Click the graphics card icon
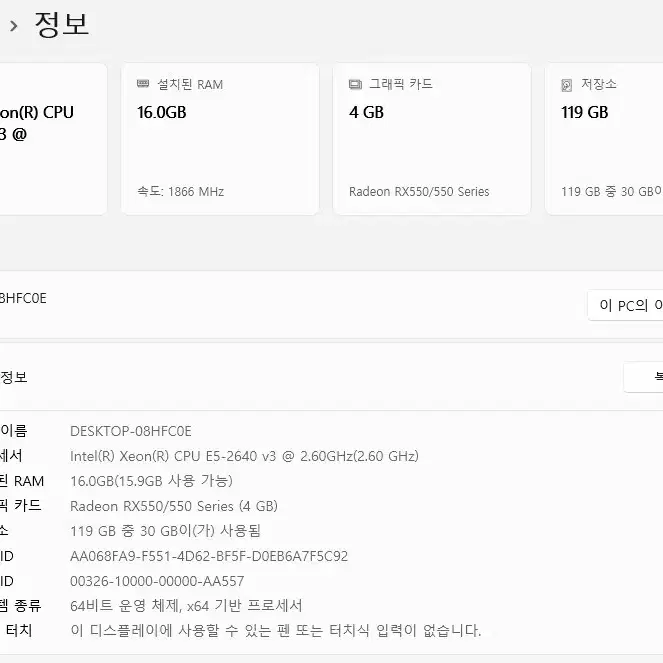 click(x=355, y=84)
